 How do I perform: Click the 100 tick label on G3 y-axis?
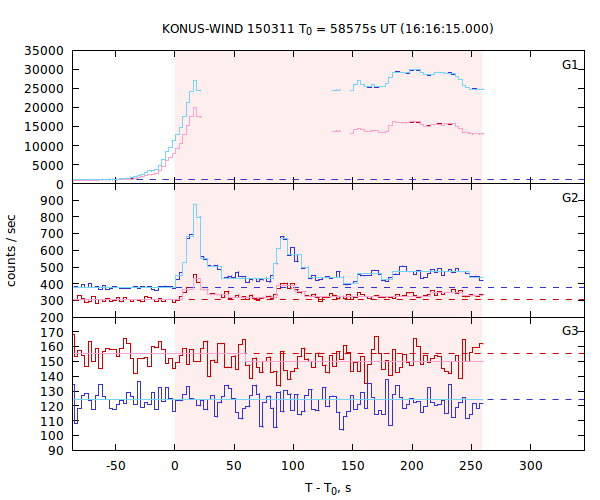click(52, 436)
